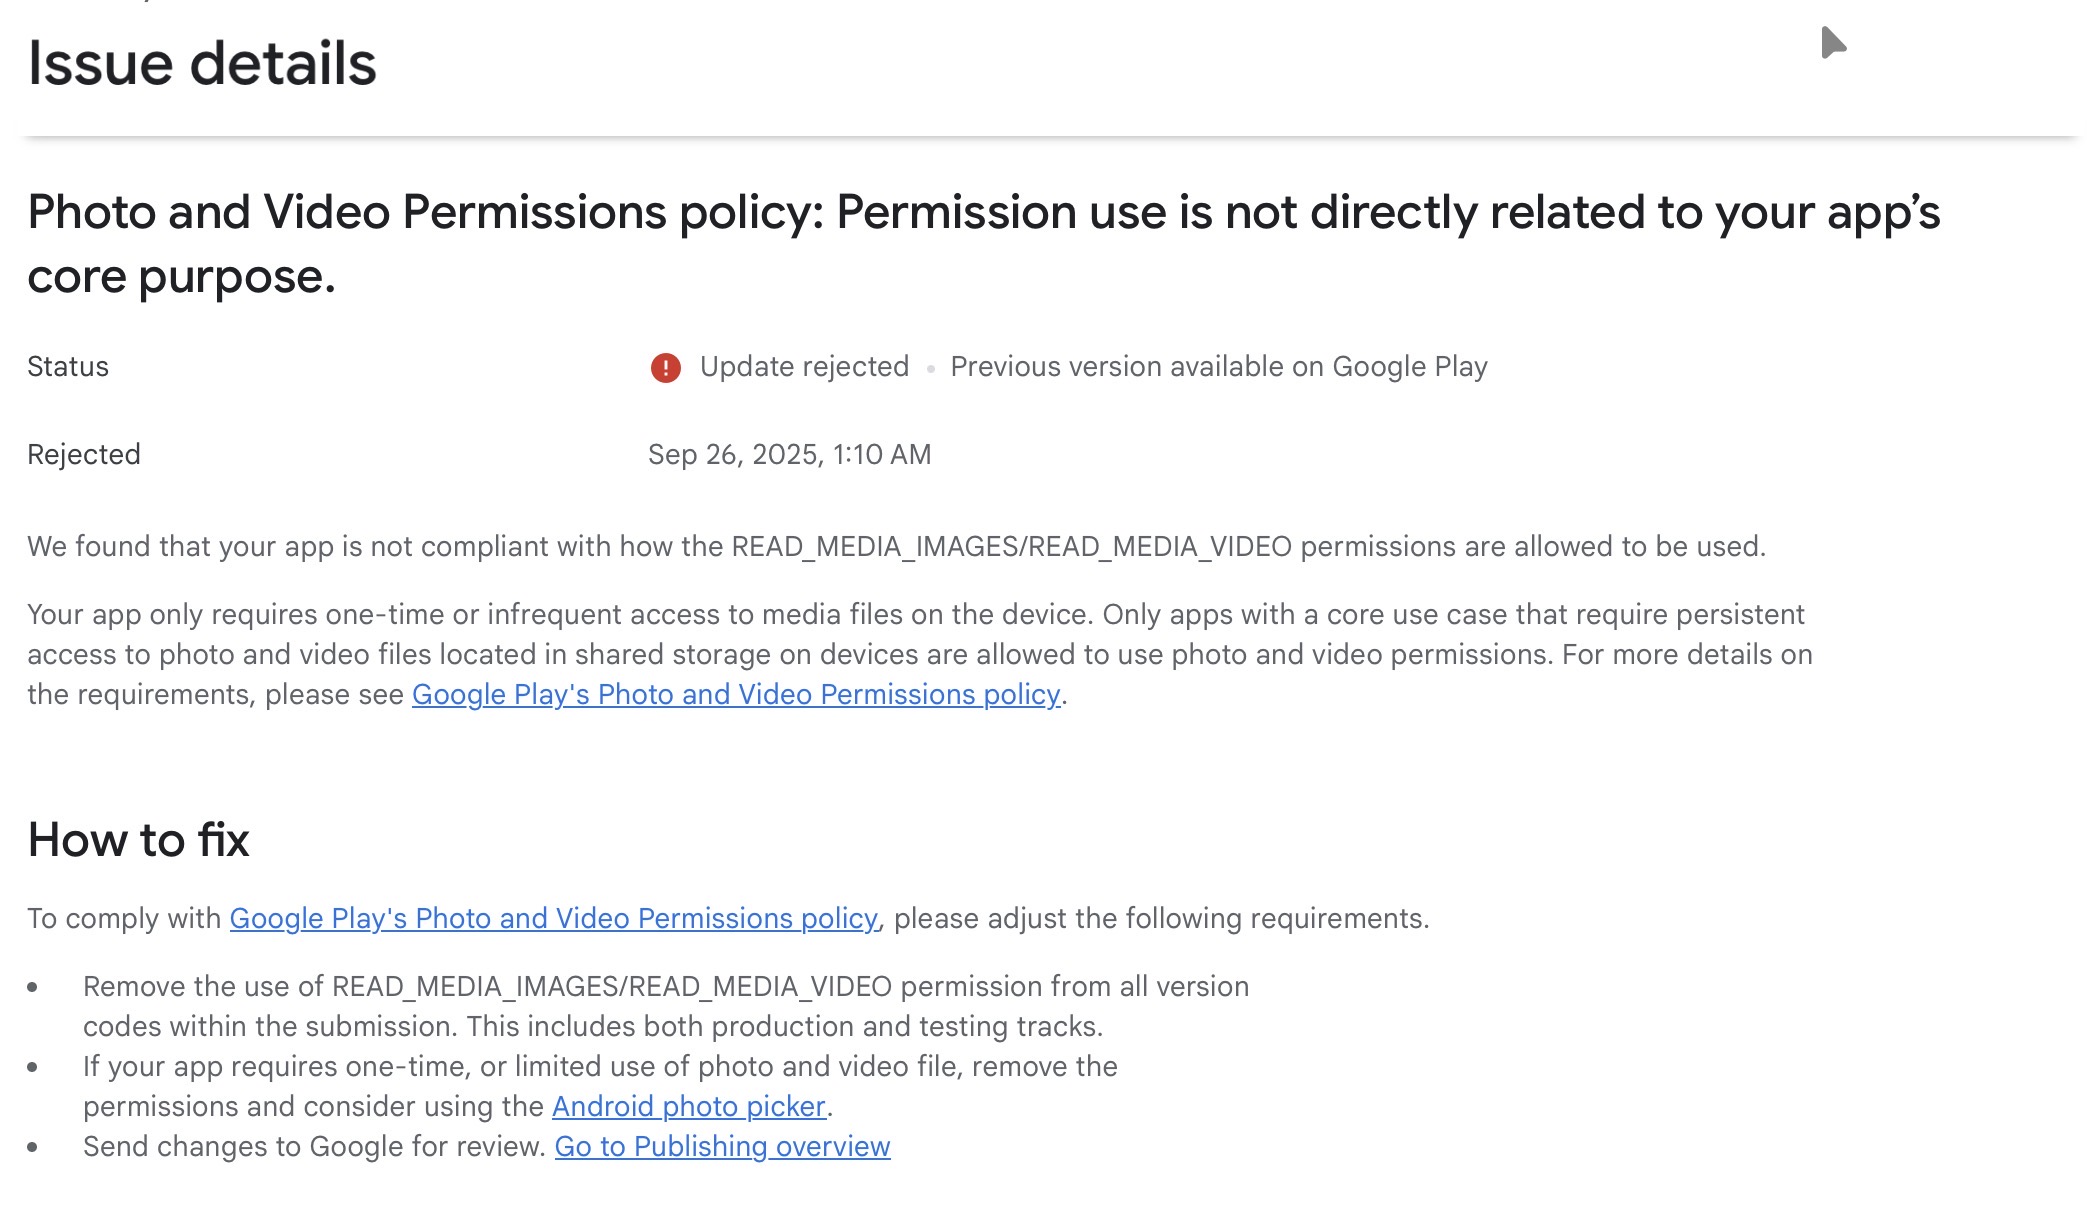The image size is (2087, 1213).
Task: Click the Sep 26, 2025 rejection date
Action: click(789, 455)
